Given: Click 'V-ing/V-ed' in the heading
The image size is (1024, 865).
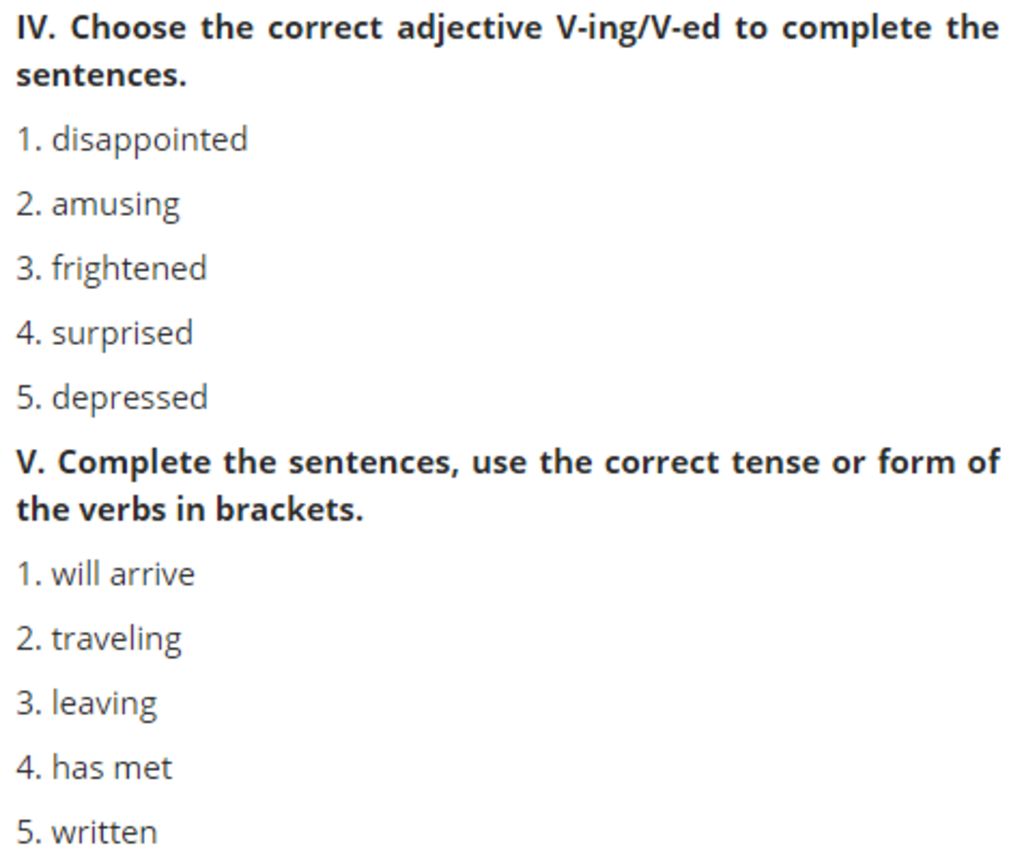Looking at the screenshot, I should [638, 29].
